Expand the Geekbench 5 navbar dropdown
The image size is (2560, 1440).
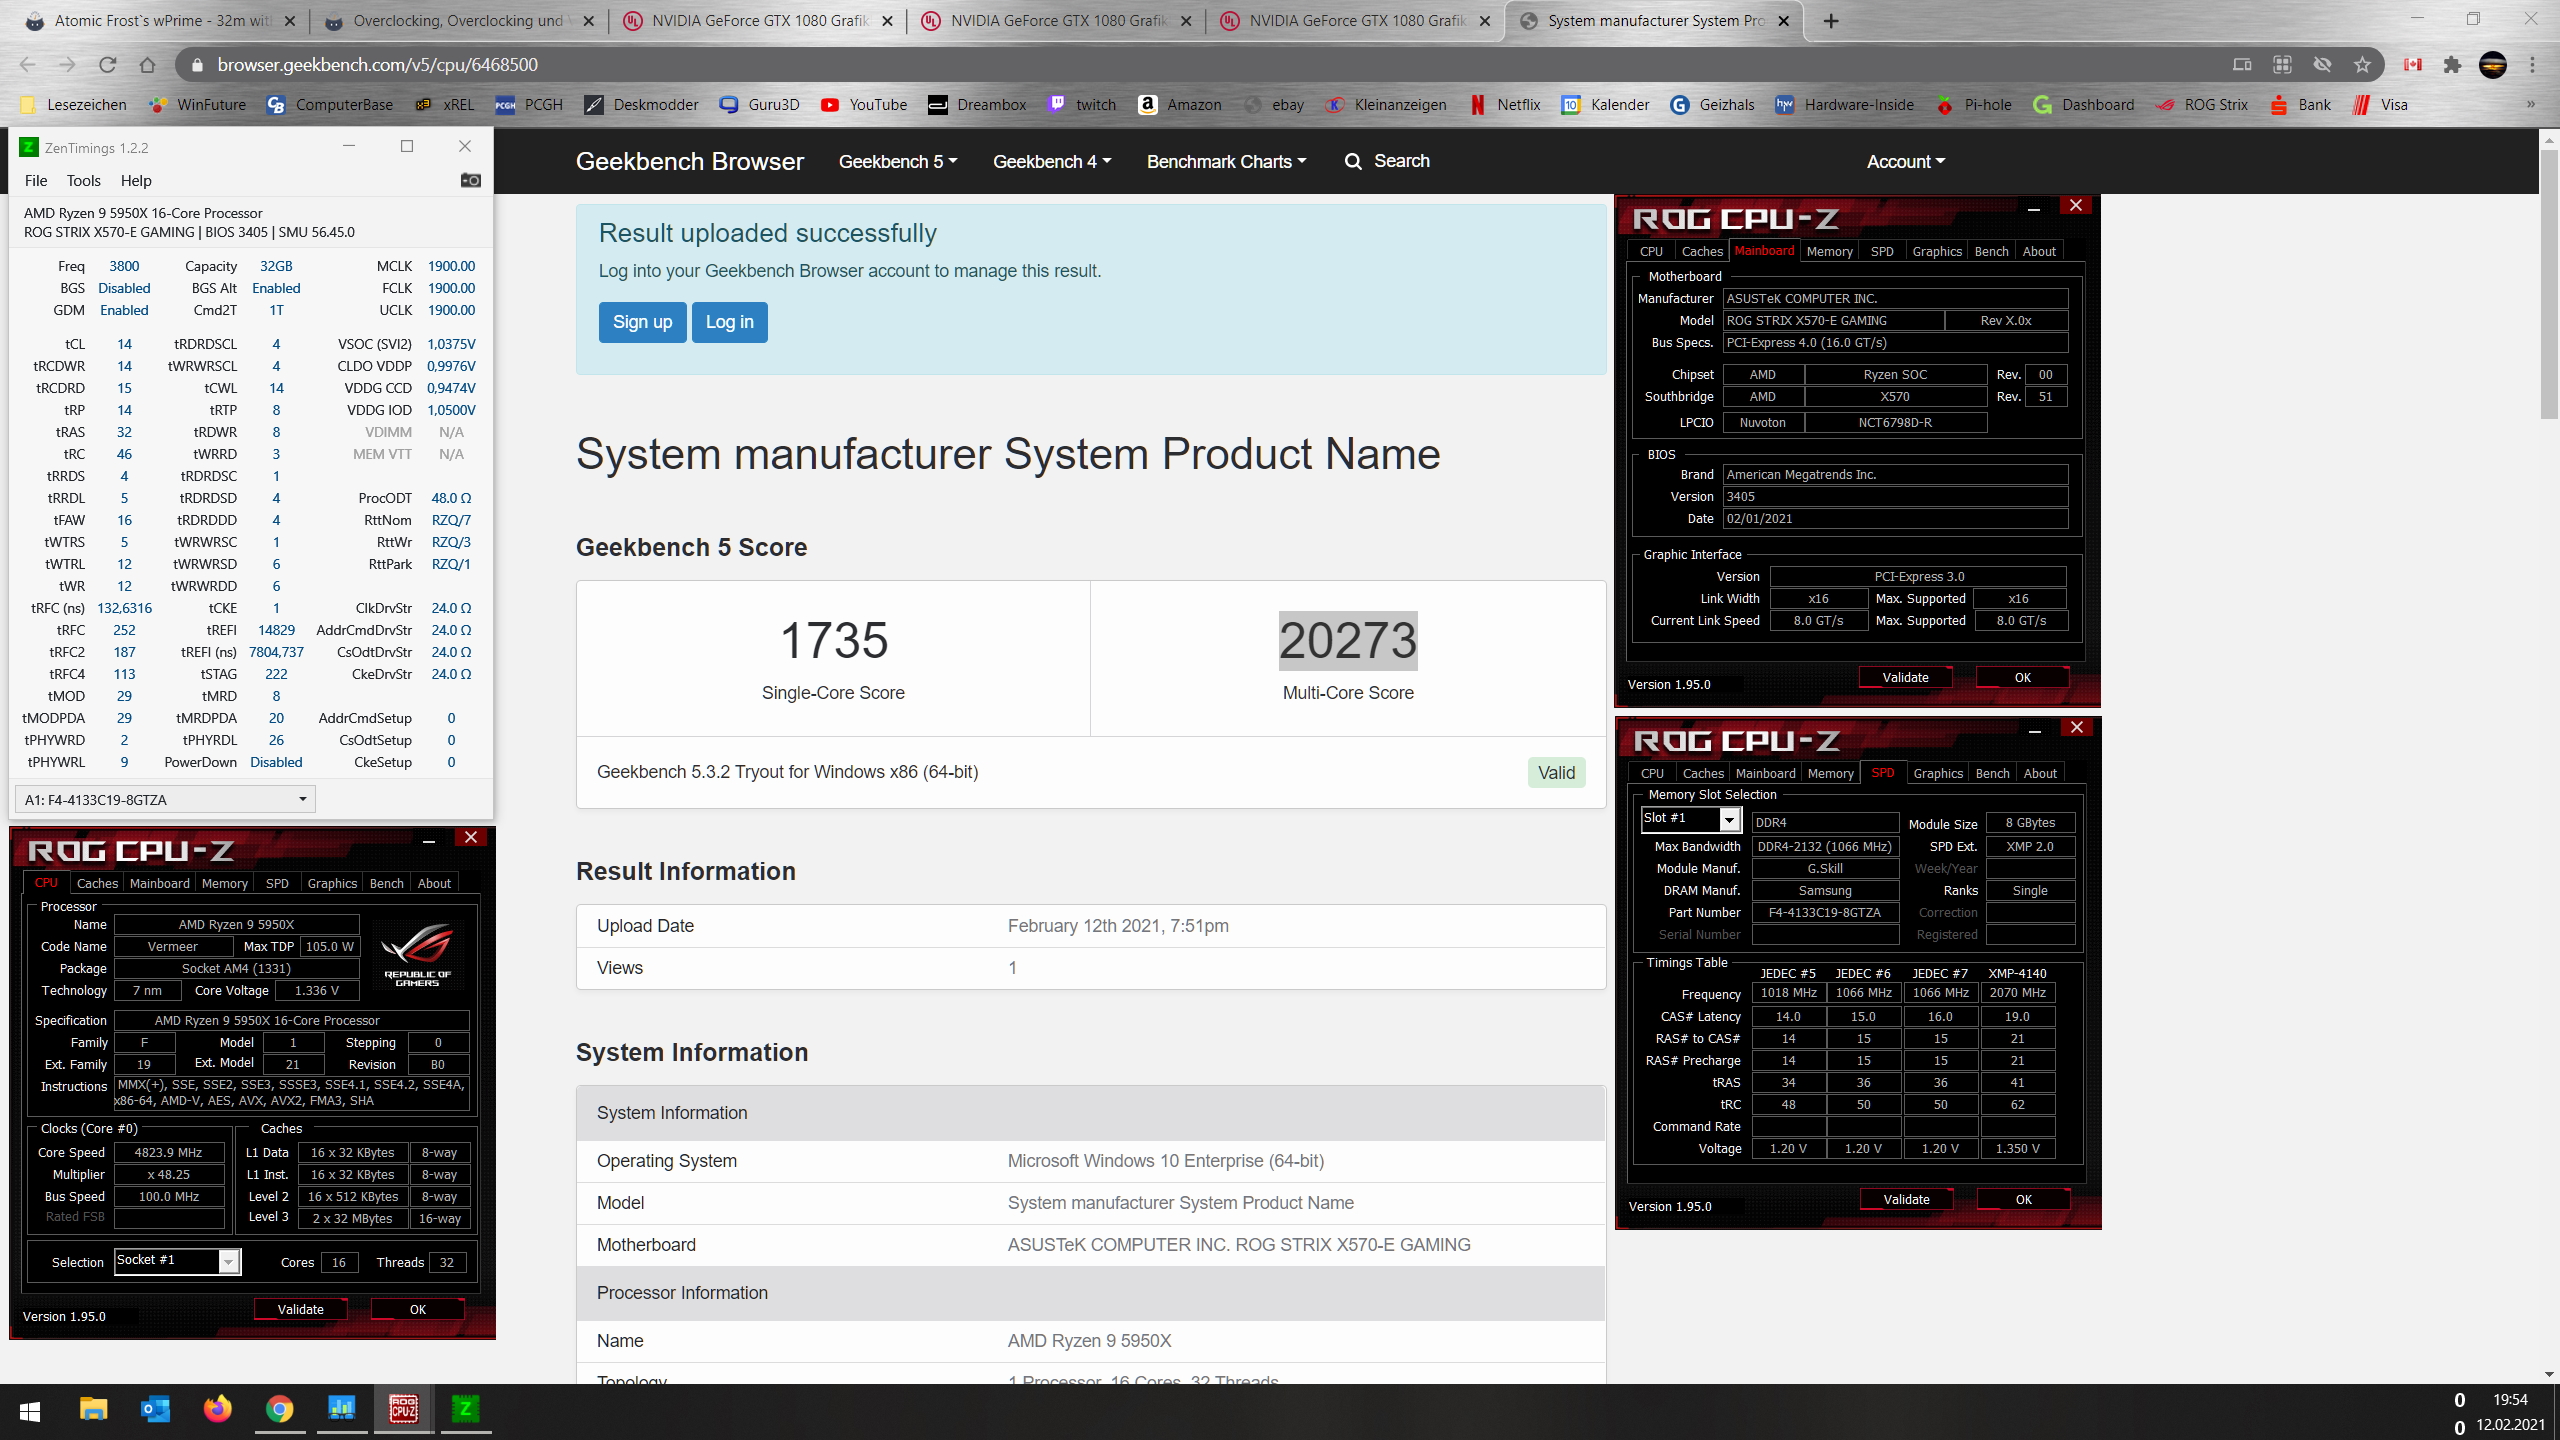pyautogui.click(x=897, y=162)
